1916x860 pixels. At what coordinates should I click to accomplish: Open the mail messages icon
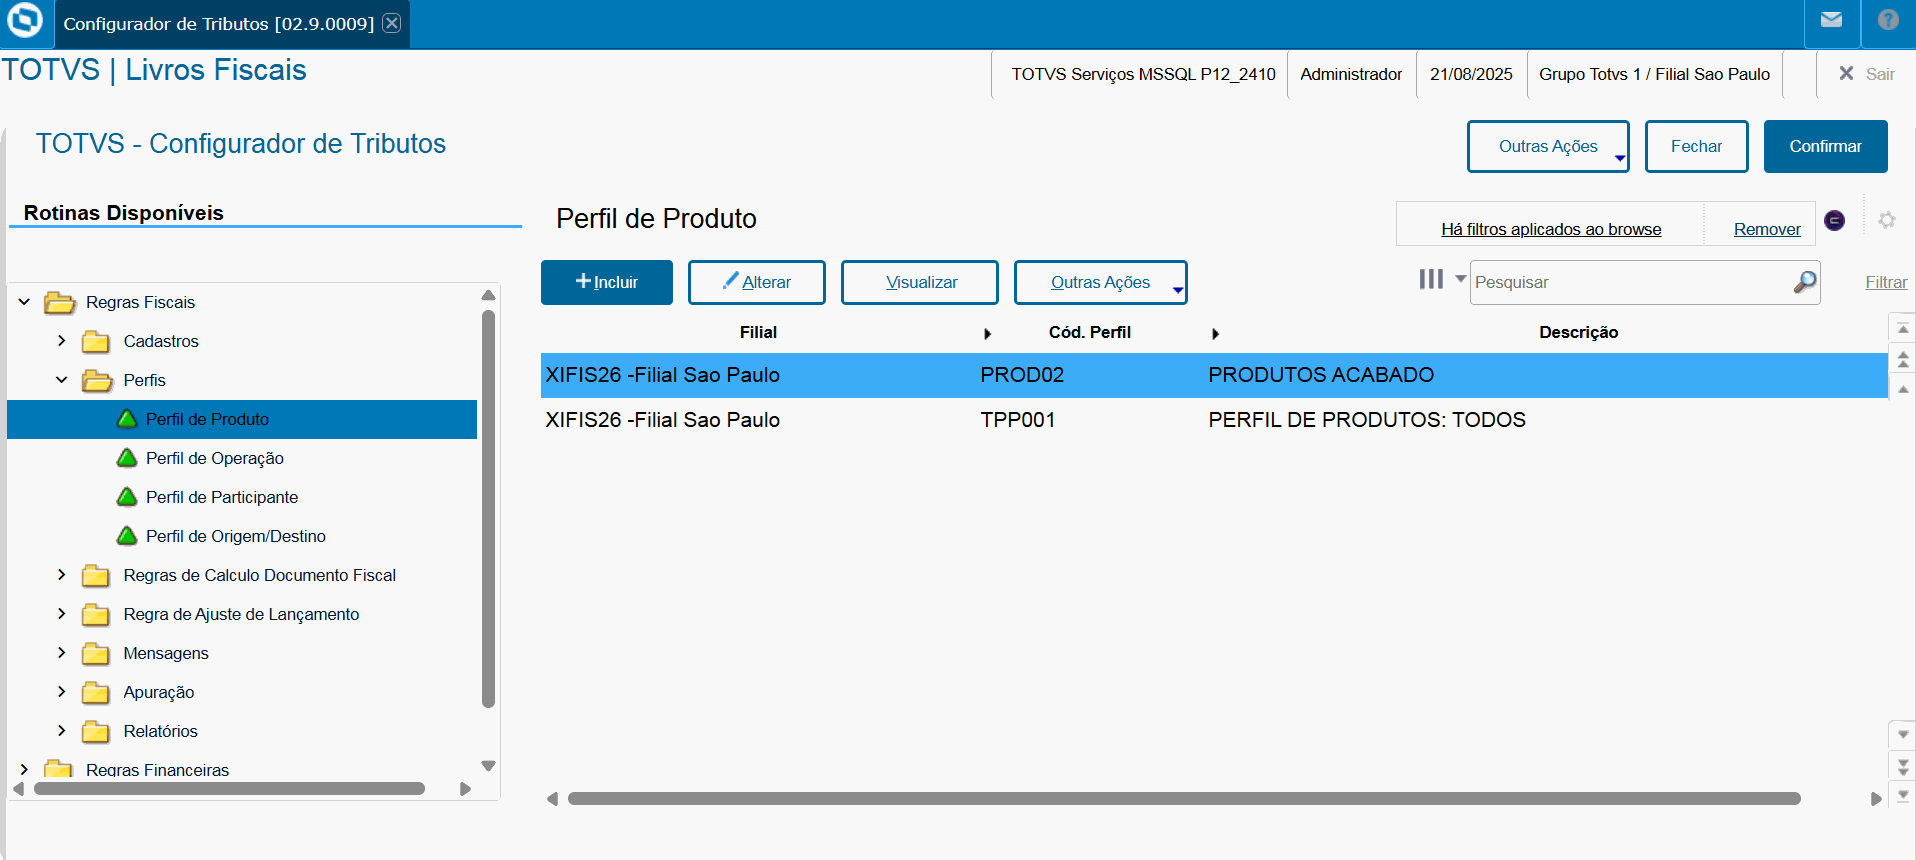(x=1831, y=20)
